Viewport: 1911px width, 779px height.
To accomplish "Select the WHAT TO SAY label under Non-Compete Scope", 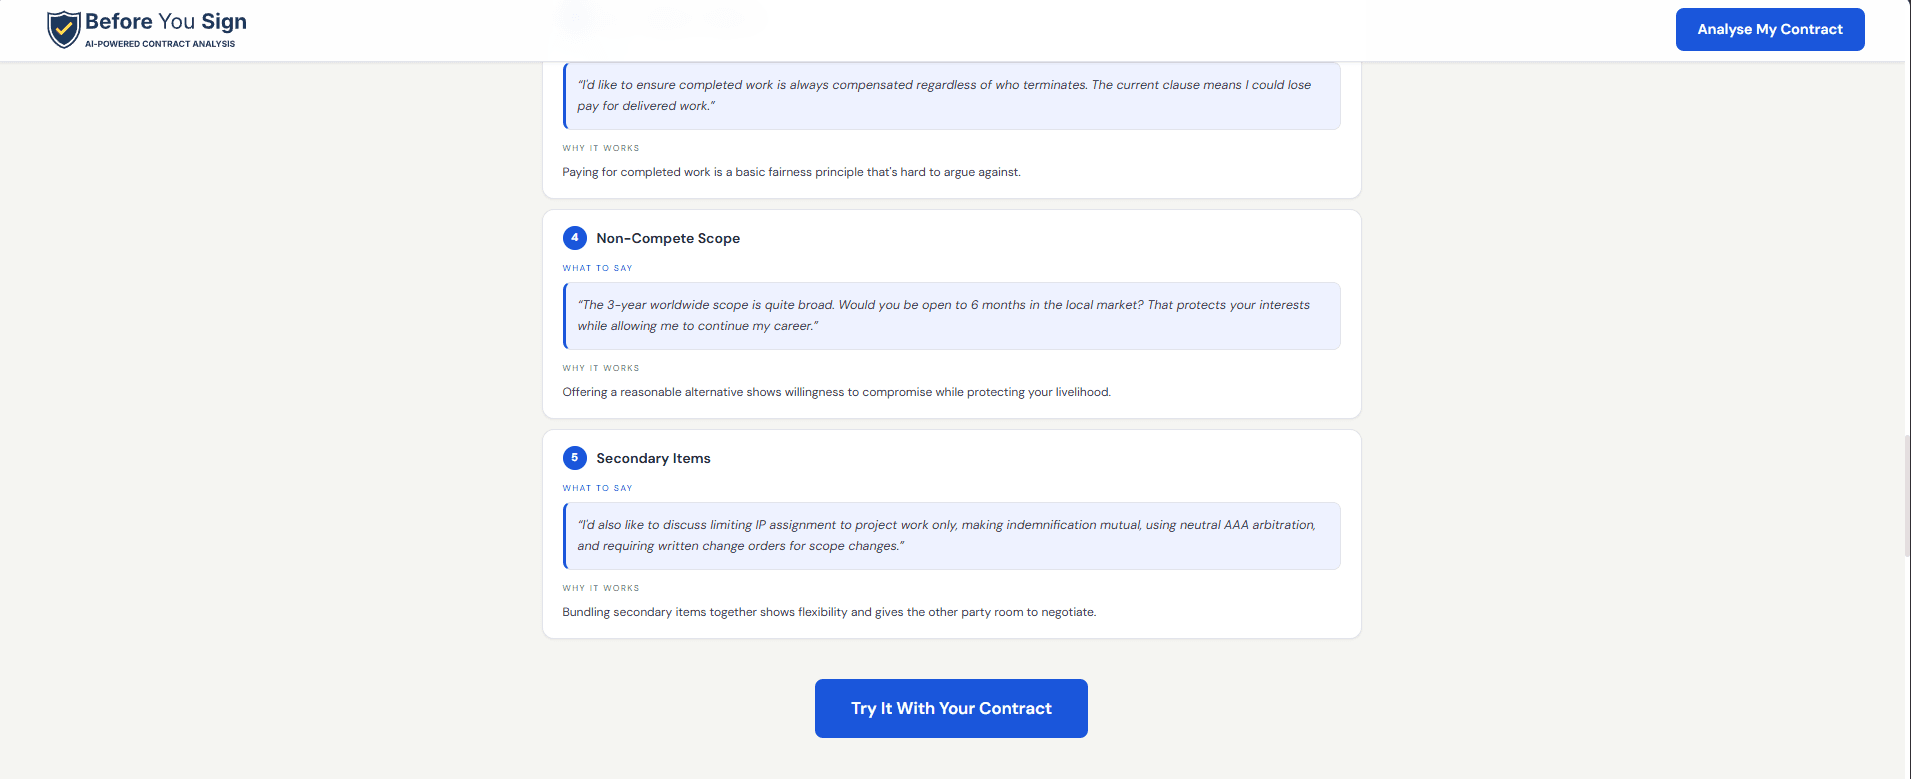I will coord(597,268).
